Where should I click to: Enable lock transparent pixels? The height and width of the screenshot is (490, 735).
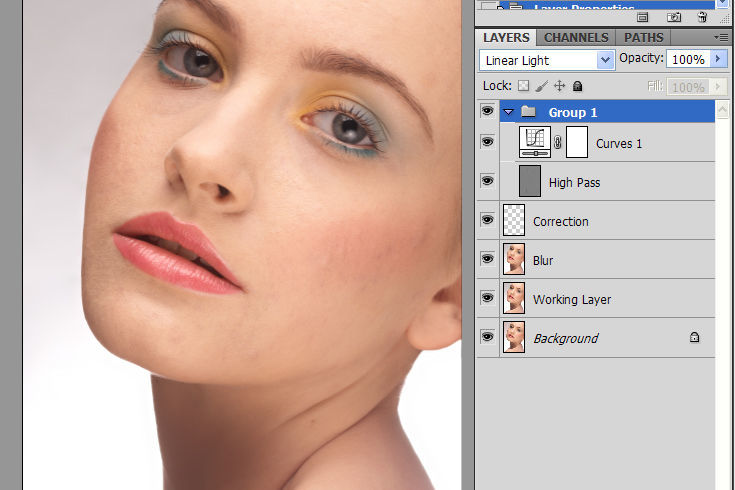pyautogui.click(x=523, y=86)
